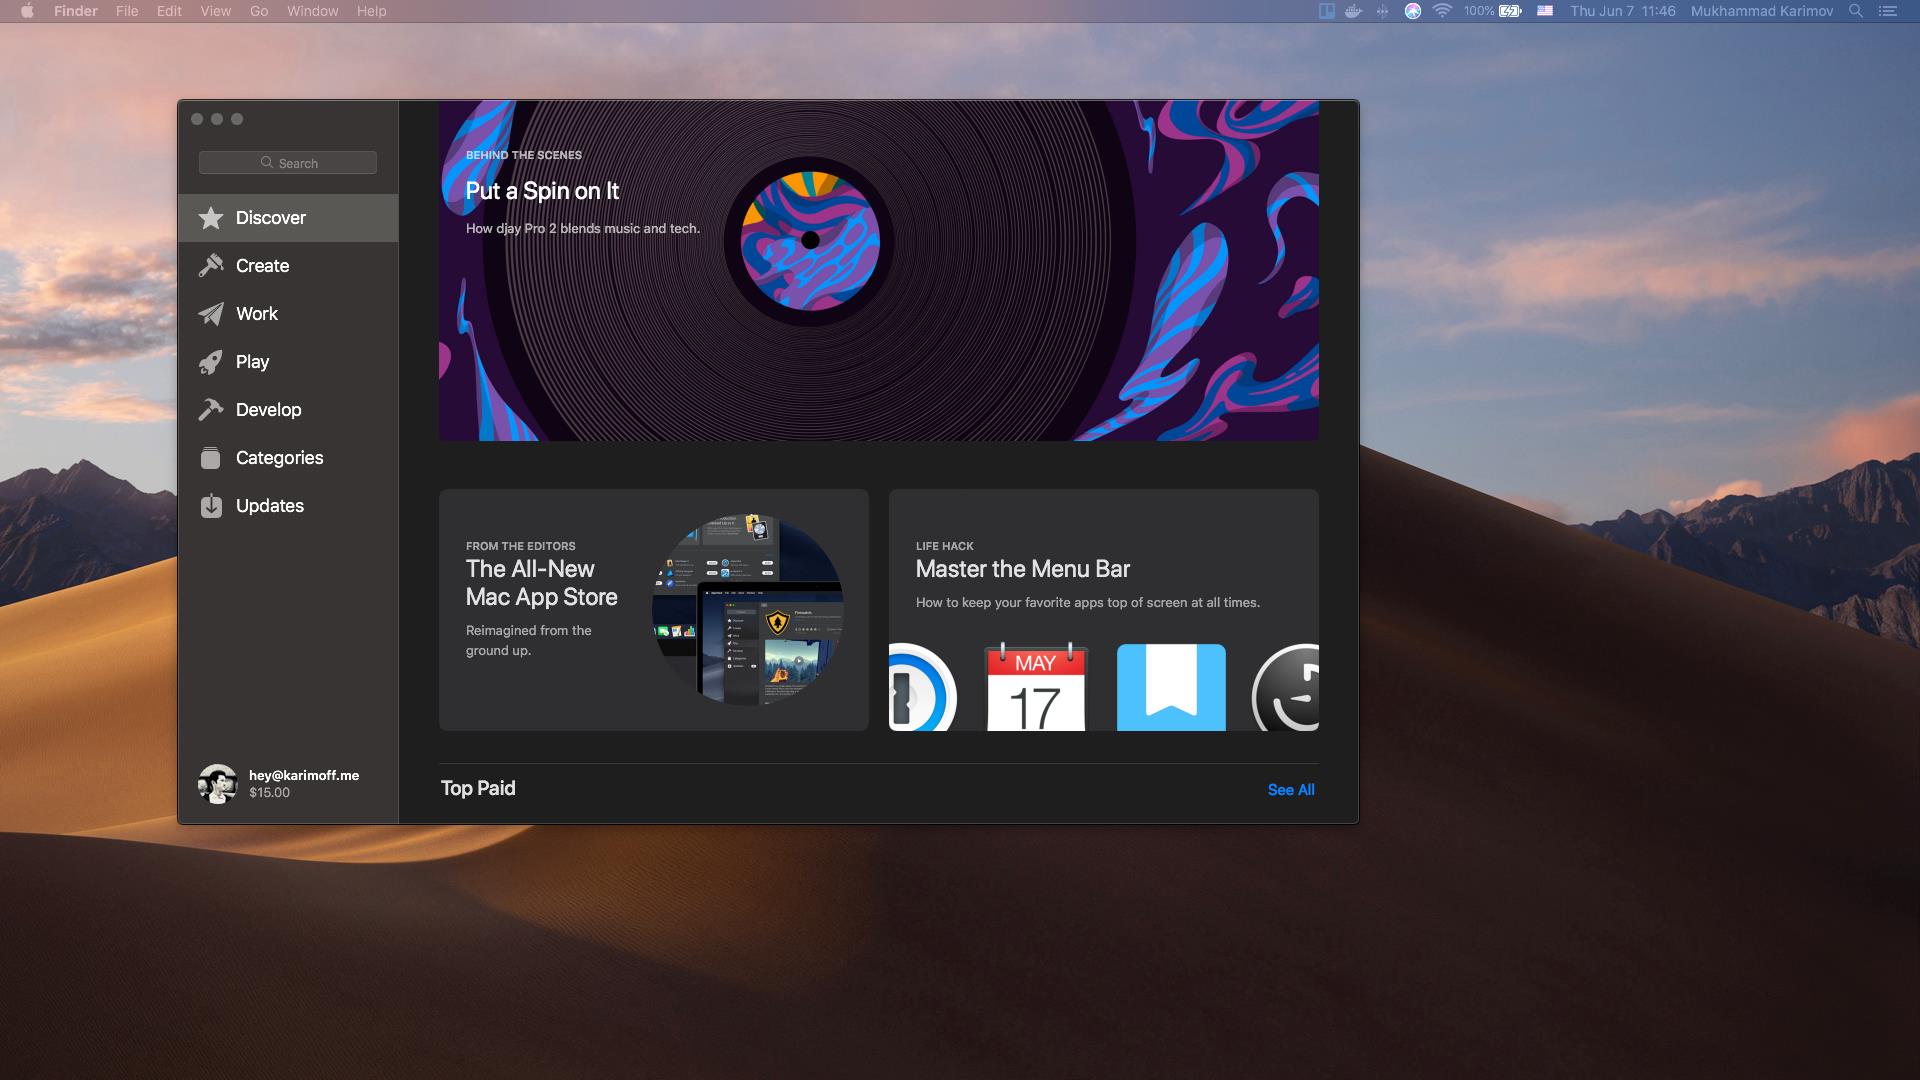Open the Notification Center list icon
The image size is (1920, 1080).
click(1888, 11)
